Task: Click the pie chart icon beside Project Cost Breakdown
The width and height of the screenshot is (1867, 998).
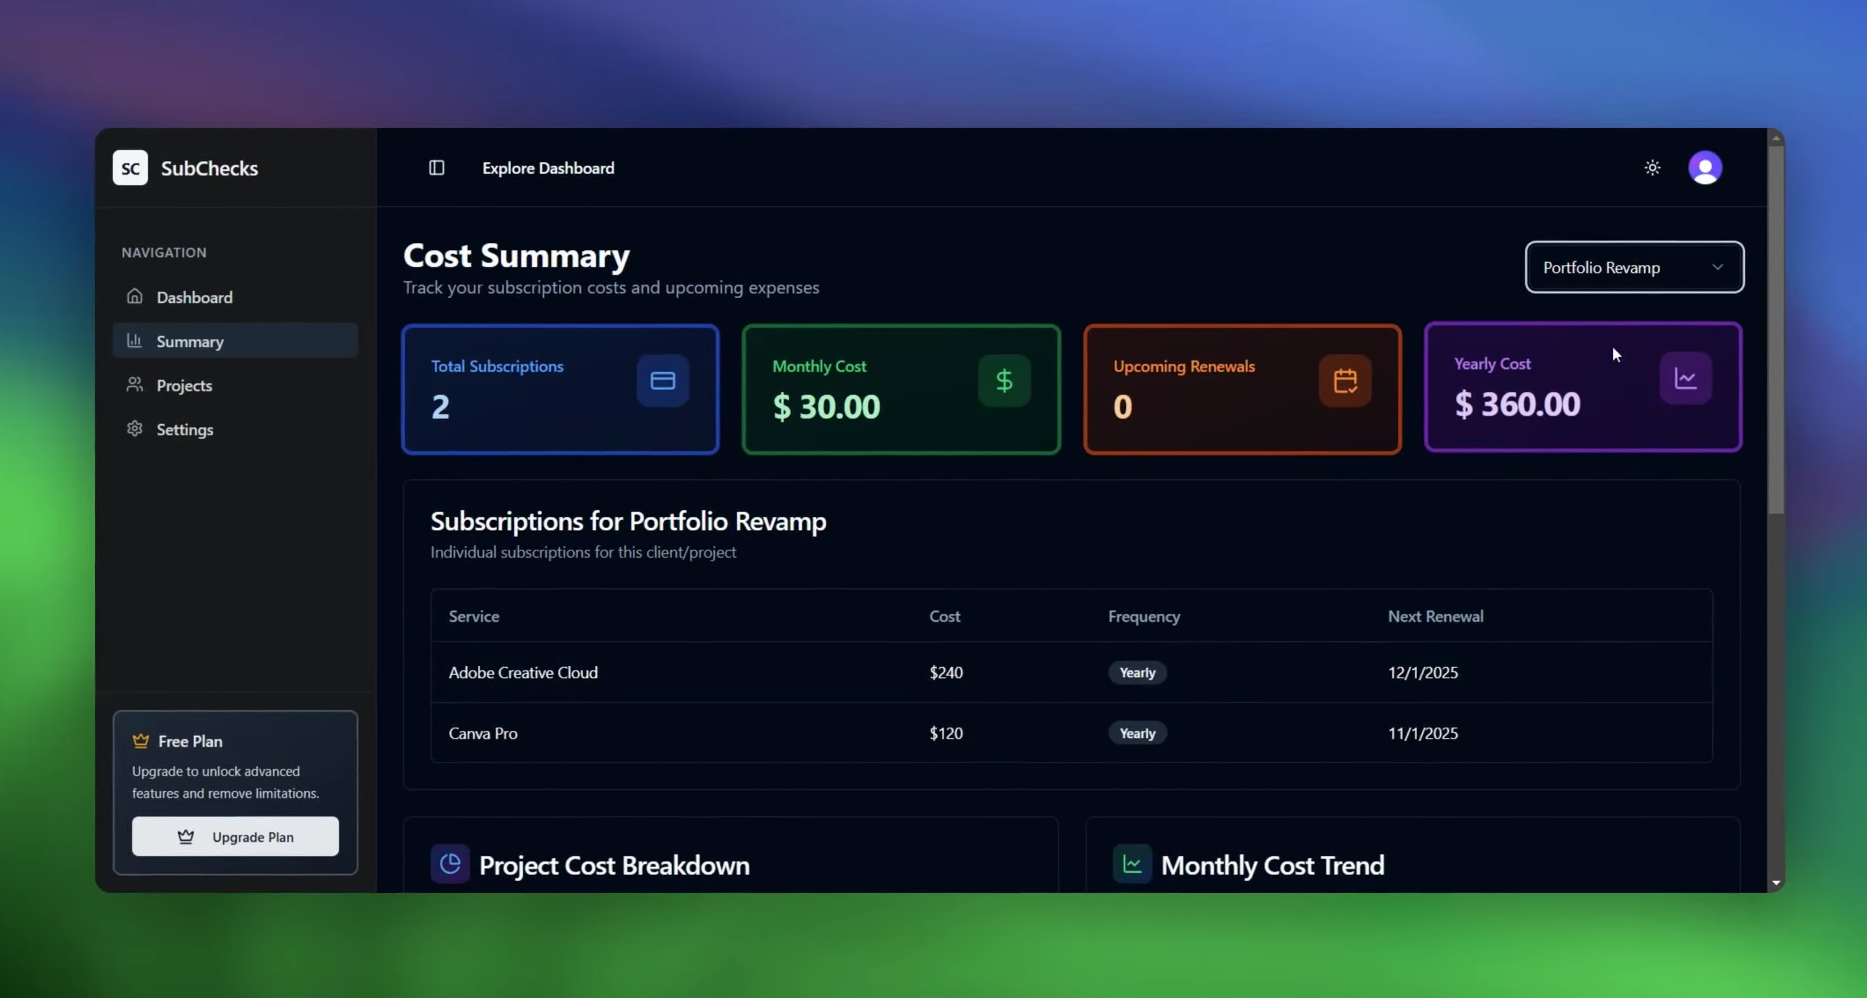Action: pyautogui.click(x=450, y=864)
